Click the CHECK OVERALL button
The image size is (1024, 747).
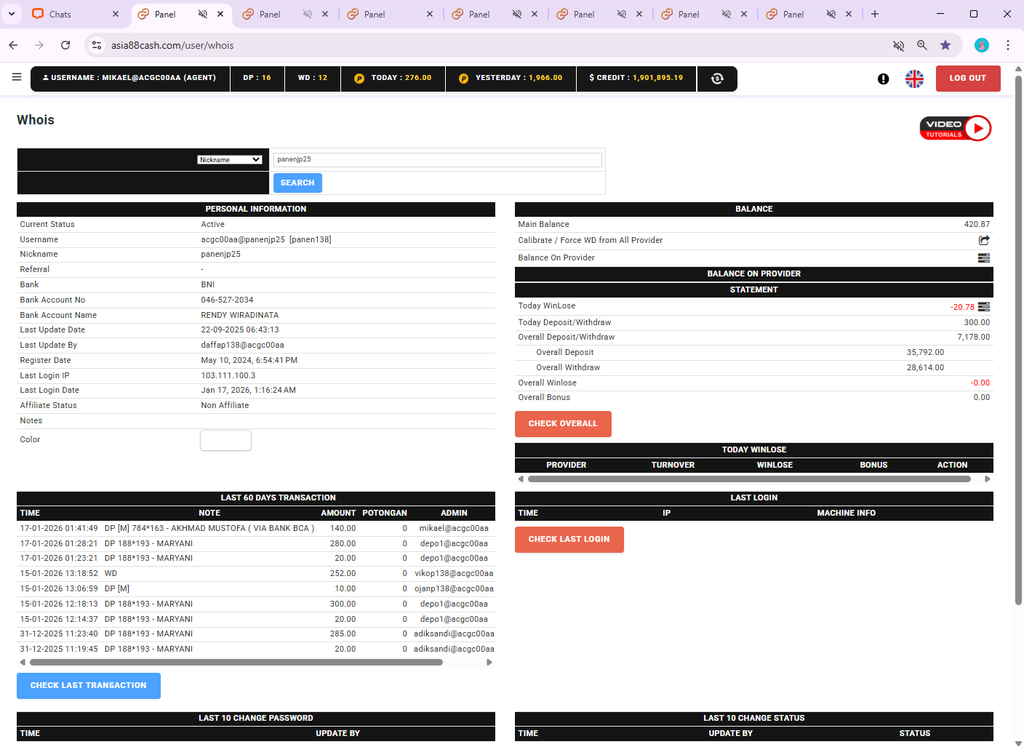pos(562,424)
